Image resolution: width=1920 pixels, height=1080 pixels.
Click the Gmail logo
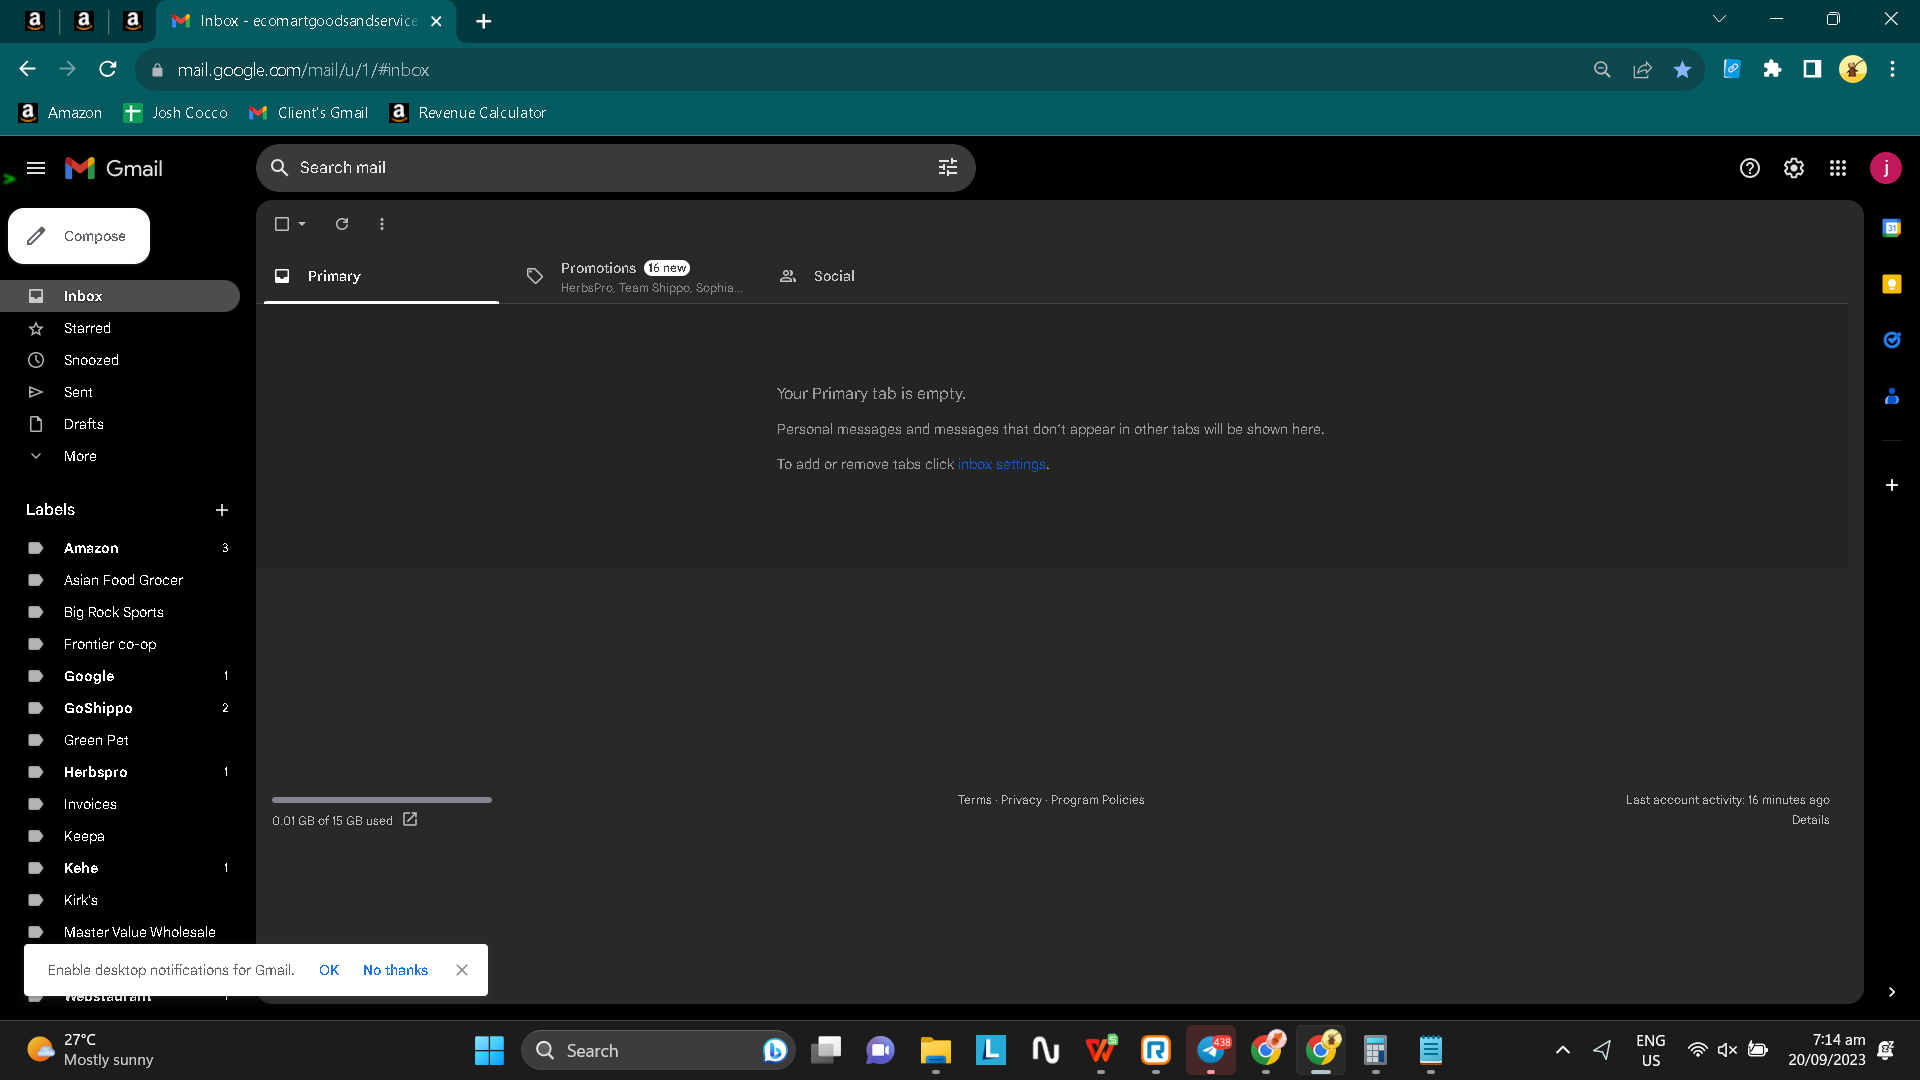(114, 168)
